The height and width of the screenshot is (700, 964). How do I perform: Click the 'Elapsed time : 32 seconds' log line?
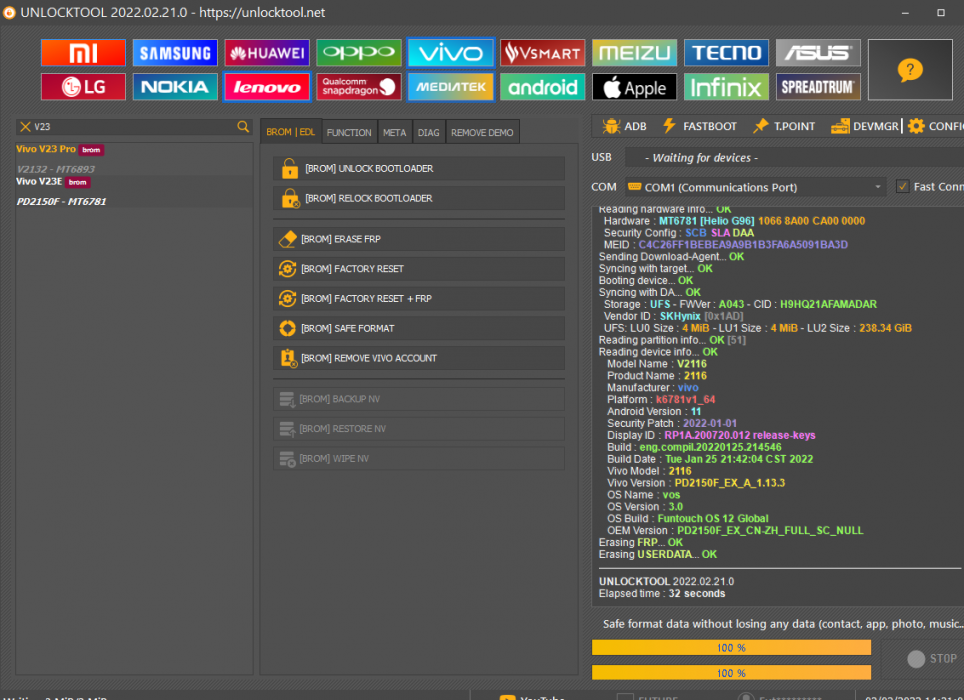[x=662, y=594]
